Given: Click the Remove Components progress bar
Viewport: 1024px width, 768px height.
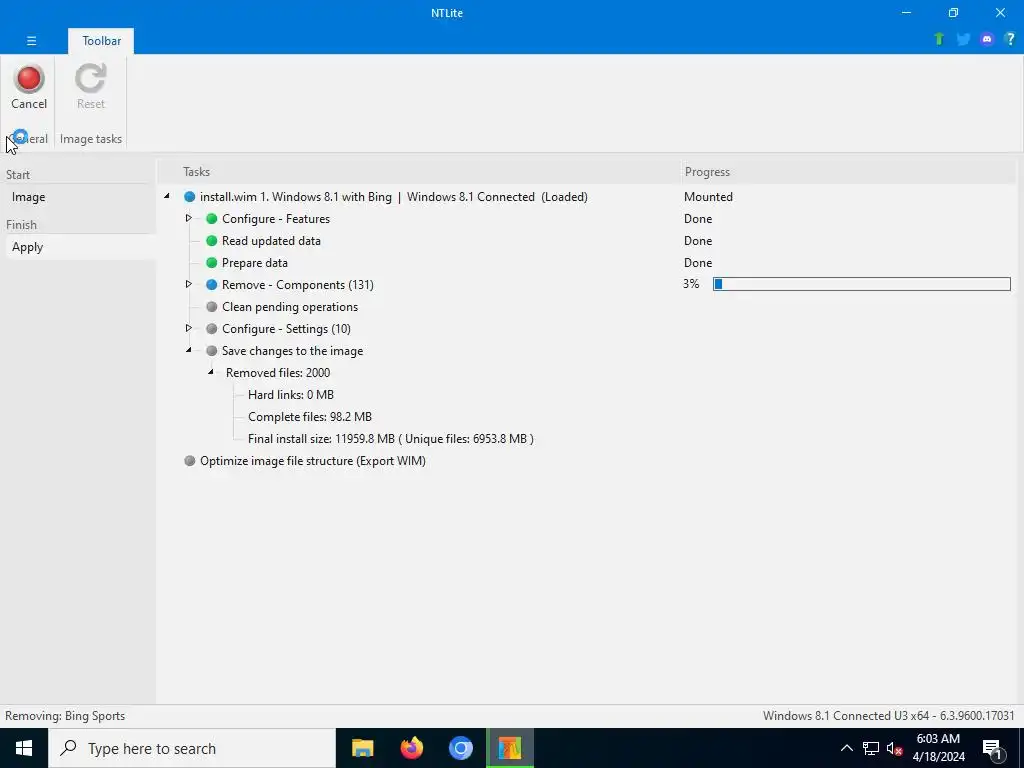Looking at the screenshot, I should [861, 284].
